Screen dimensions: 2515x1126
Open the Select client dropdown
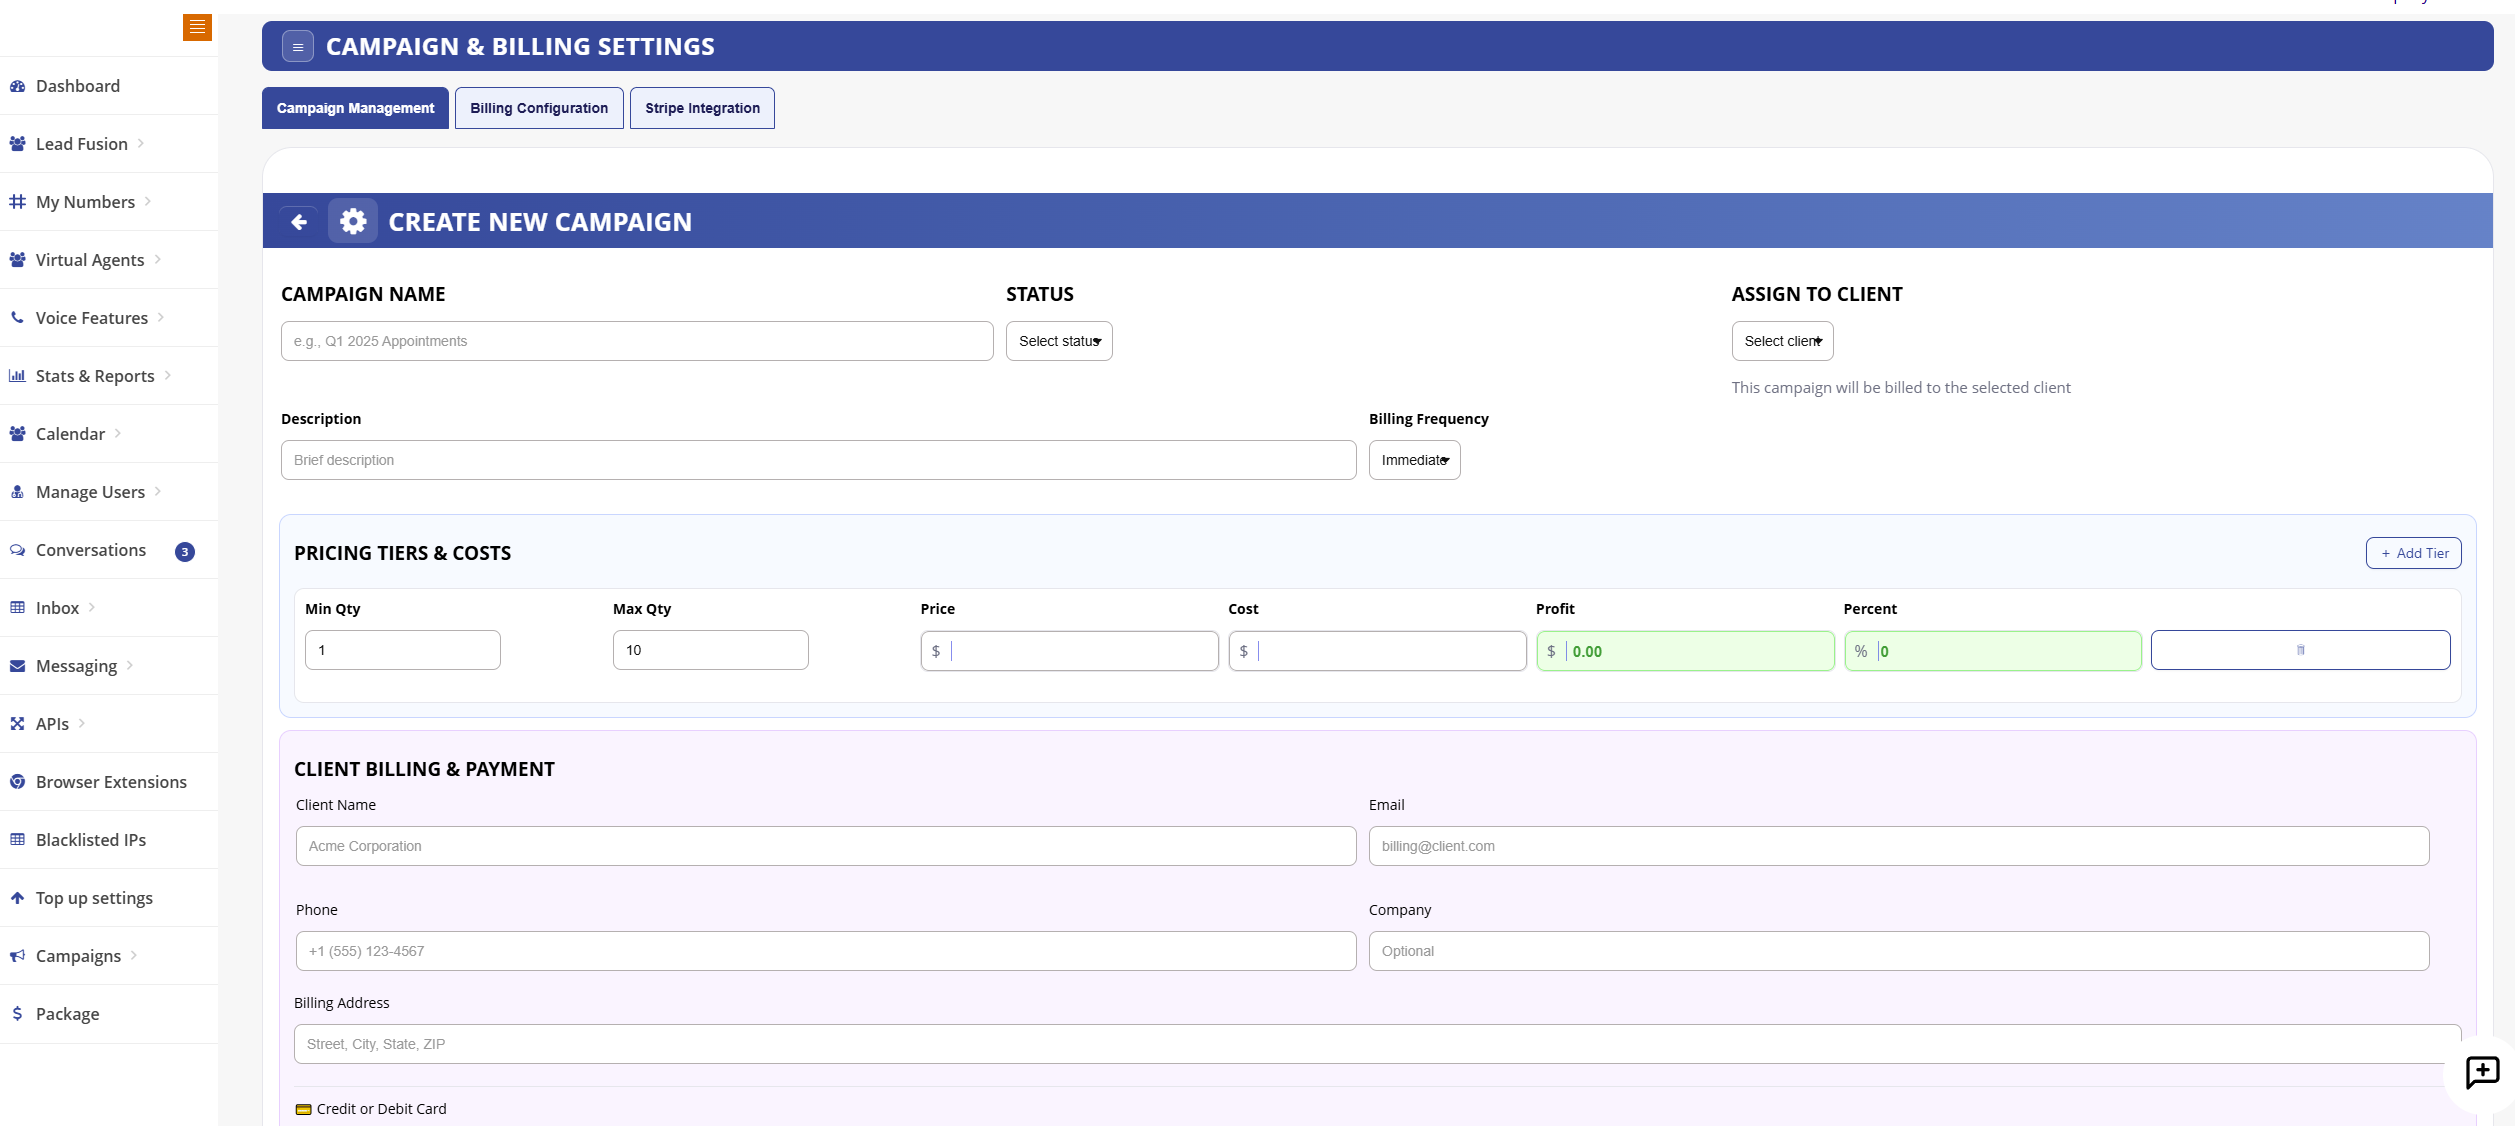1782,340
